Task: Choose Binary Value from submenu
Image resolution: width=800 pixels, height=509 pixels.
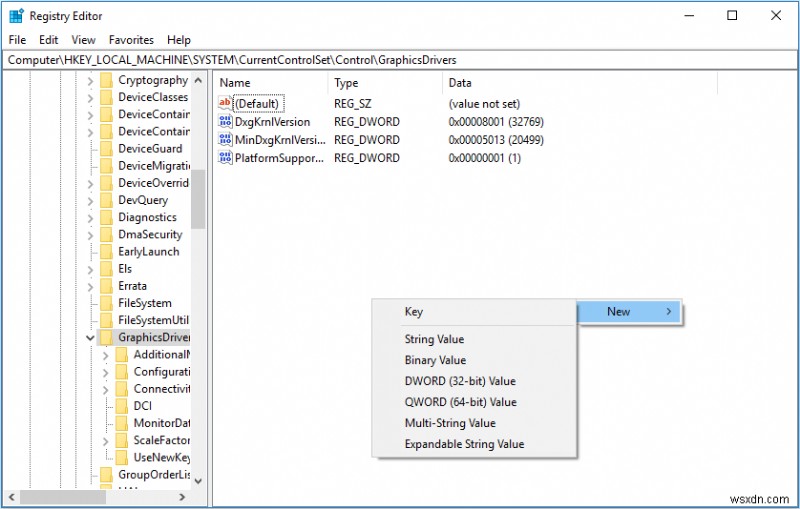Action: point(474,360)
